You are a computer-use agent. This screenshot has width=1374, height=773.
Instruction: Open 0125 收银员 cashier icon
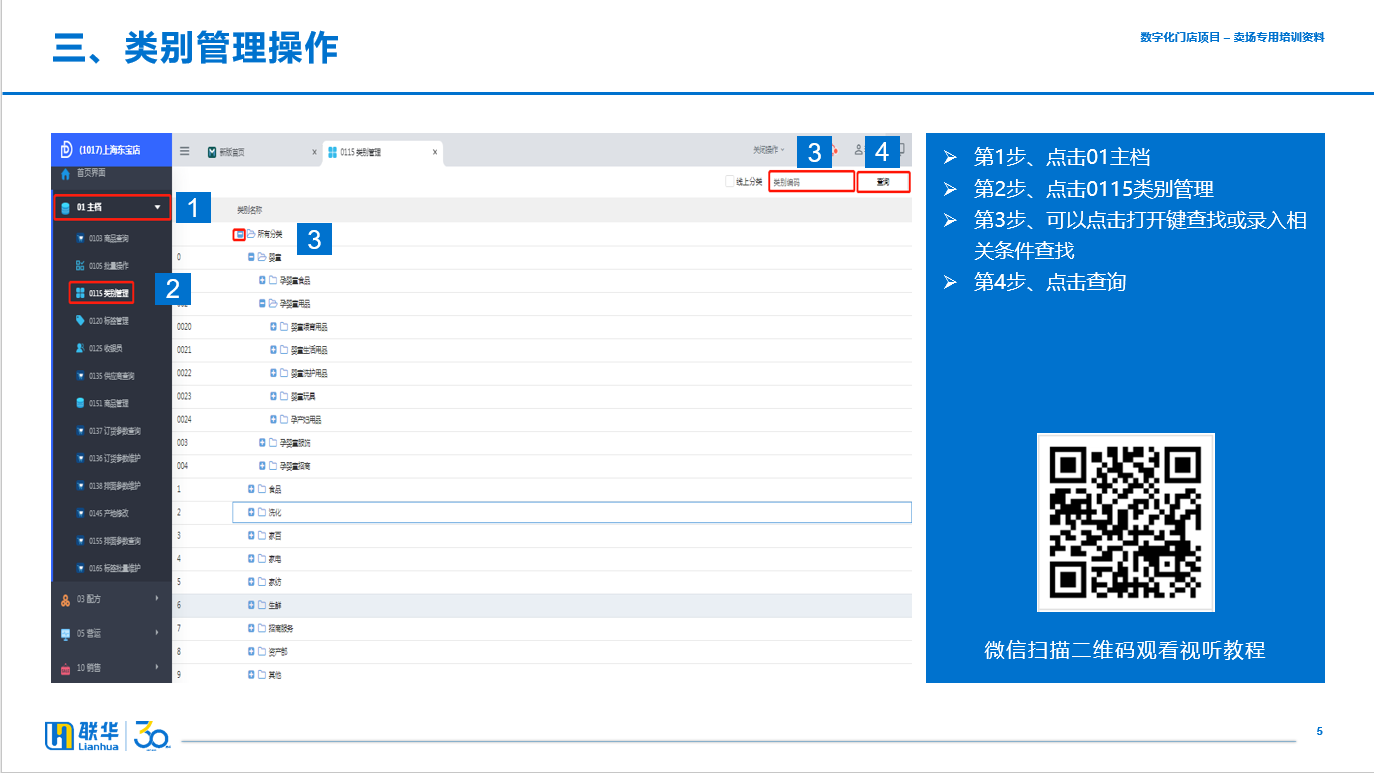(80, 348)
